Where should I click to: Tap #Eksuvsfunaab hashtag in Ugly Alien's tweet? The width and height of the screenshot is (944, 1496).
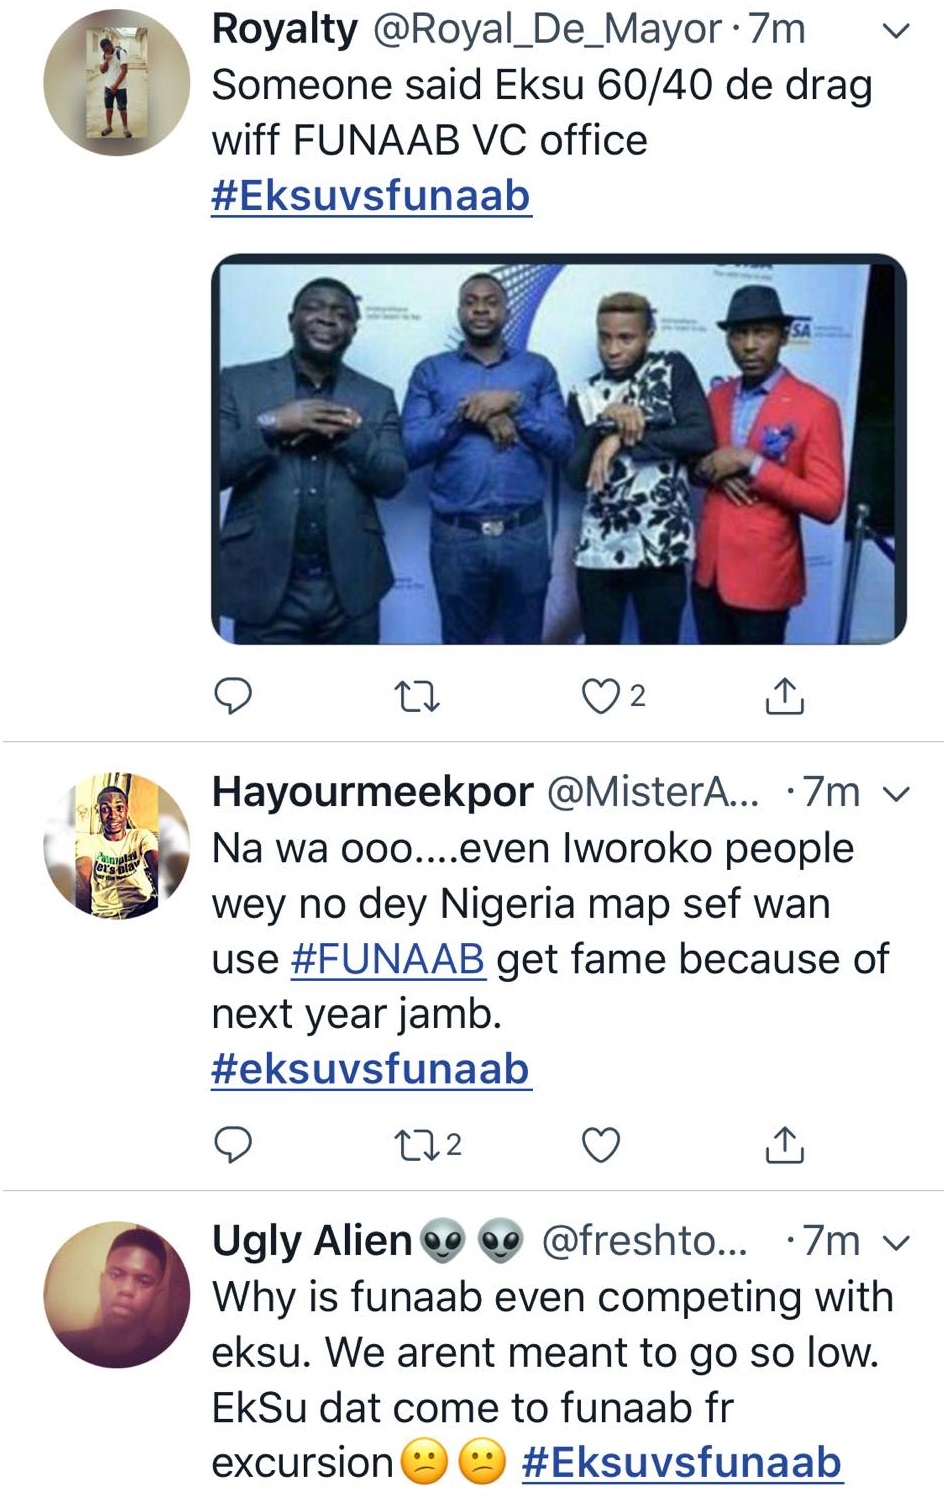pyautogui.click(x=682, y=1462)
